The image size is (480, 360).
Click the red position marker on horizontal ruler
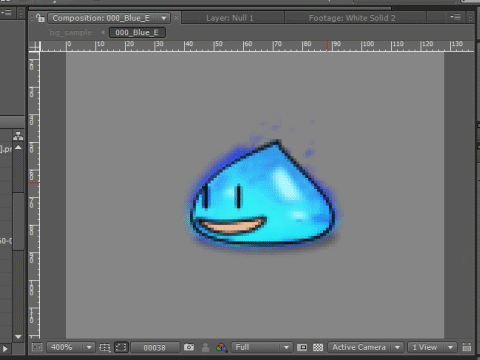(327, 46)
